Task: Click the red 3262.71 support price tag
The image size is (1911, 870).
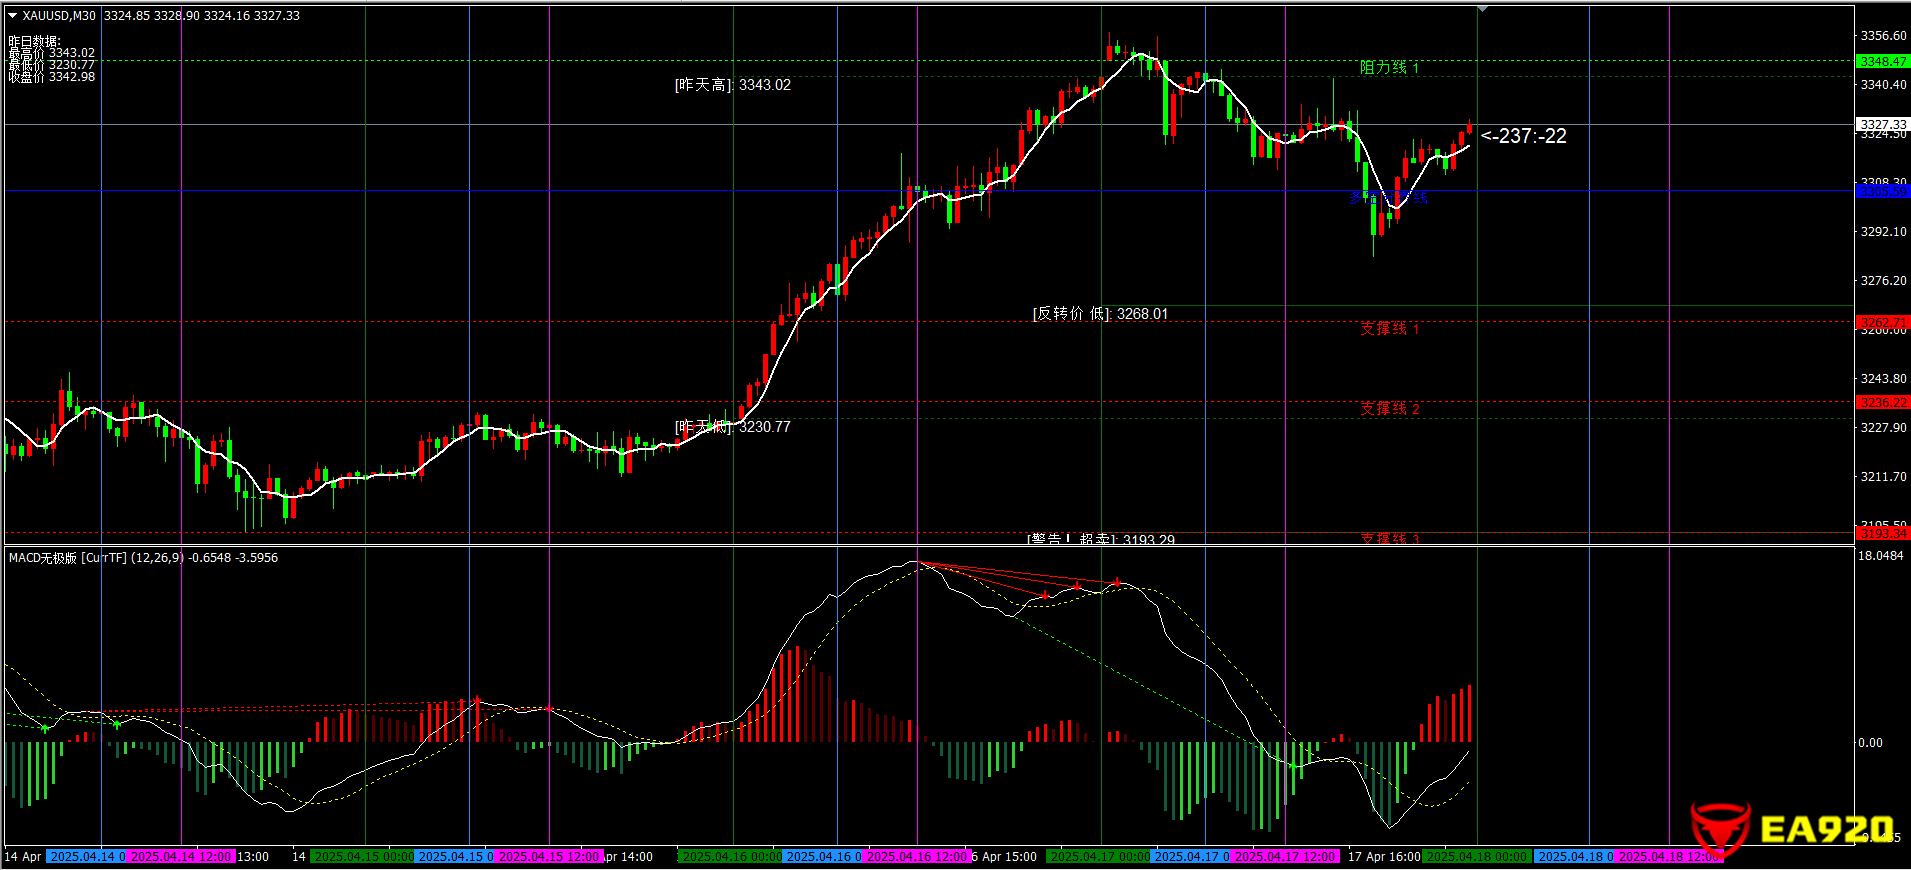Action: click(x=1882, y=322)
